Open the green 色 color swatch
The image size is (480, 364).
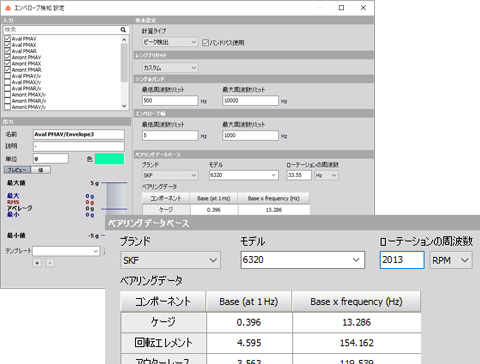pyautogui.click(x=109, y=159)
